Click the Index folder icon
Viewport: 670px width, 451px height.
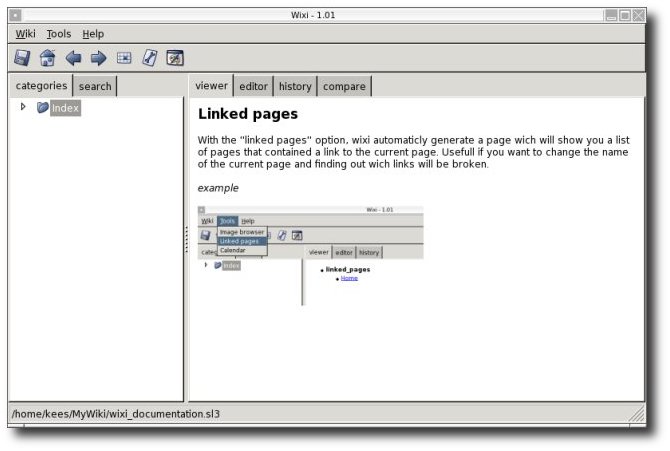[x=42, y=107]
